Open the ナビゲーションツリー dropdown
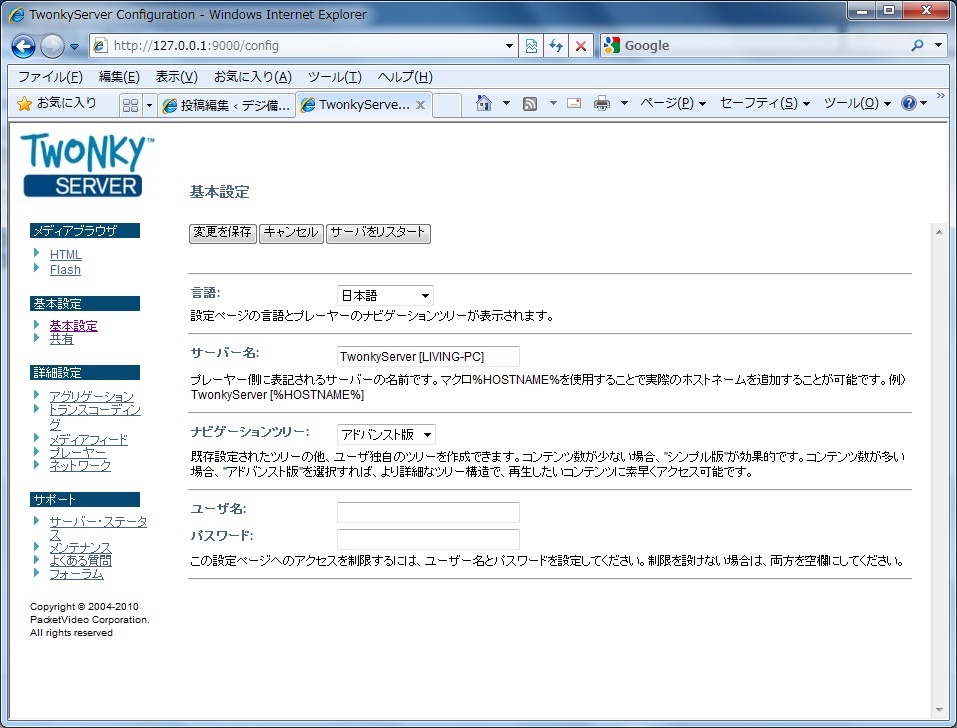957x728 pixels. (x=386, y=434)
